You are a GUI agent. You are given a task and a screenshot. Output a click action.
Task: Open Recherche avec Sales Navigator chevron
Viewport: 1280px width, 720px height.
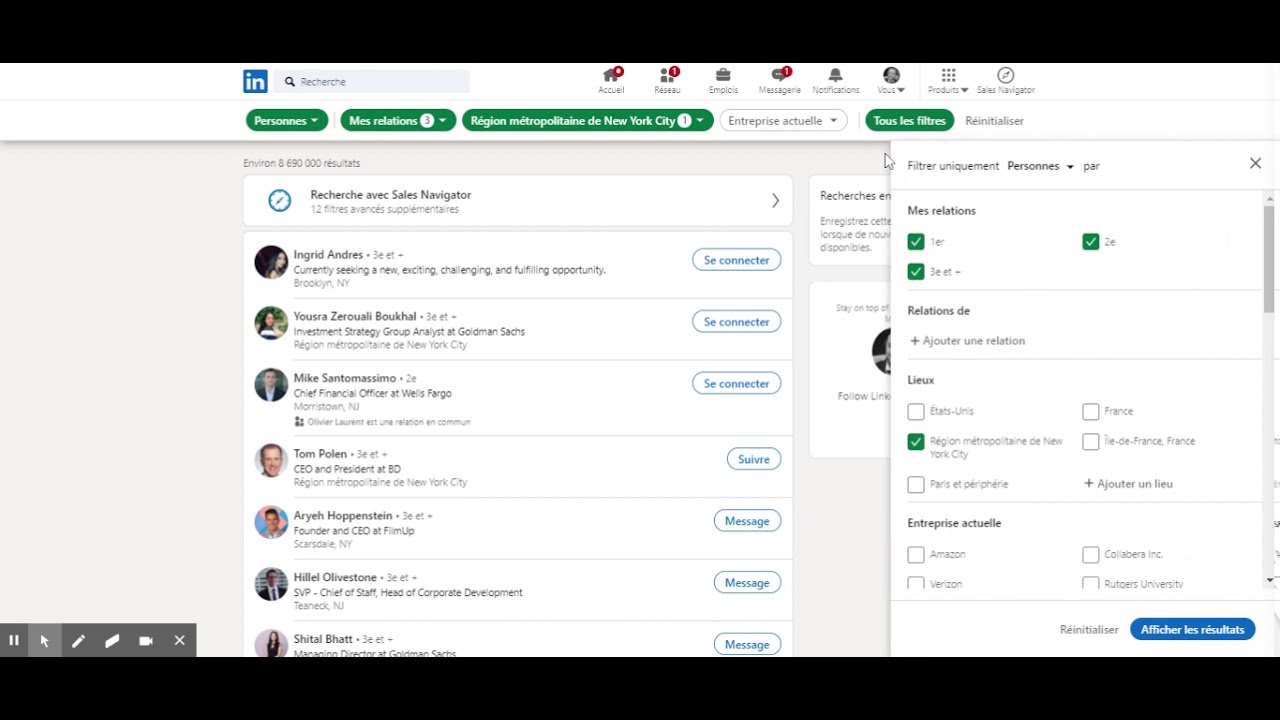coord(775,201)
